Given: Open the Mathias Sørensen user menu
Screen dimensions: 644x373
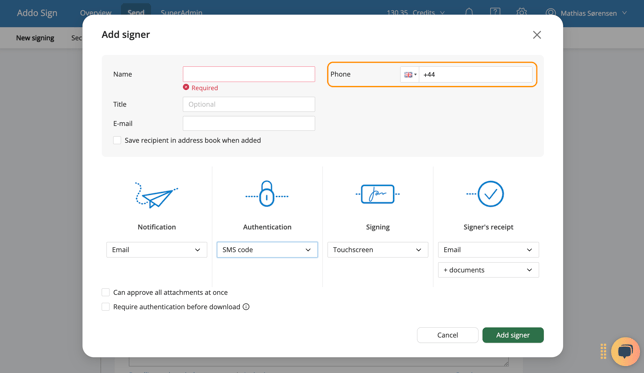Looking at the screenshot, I should tap(593, 13).
